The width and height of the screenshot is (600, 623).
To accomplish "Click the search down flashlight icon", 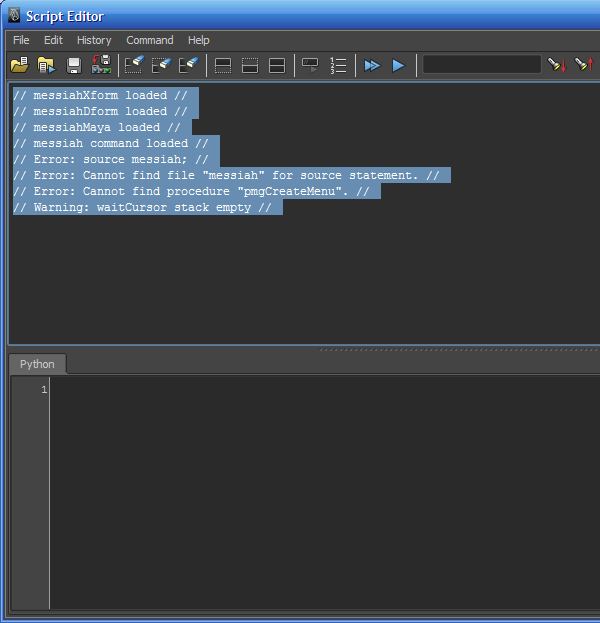I will (557, 65).
